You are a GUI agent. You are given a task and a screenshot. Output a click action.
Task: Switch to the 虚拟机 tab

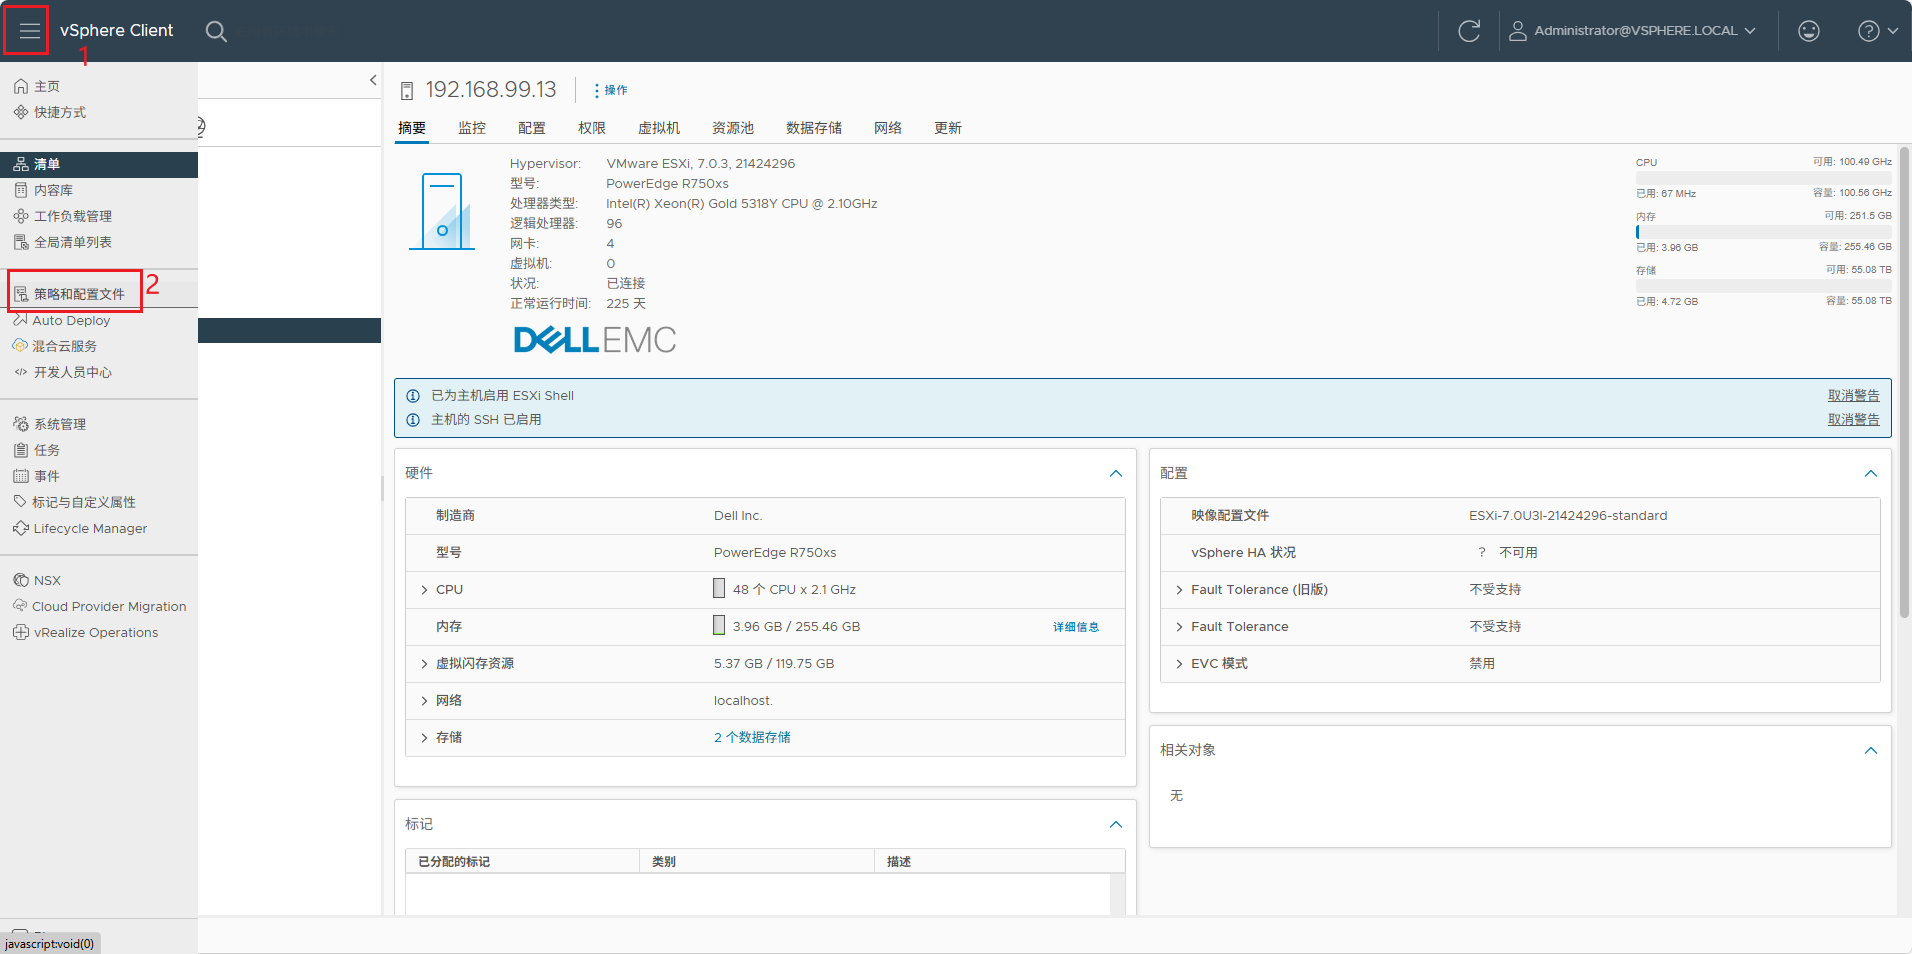(659, 128)
